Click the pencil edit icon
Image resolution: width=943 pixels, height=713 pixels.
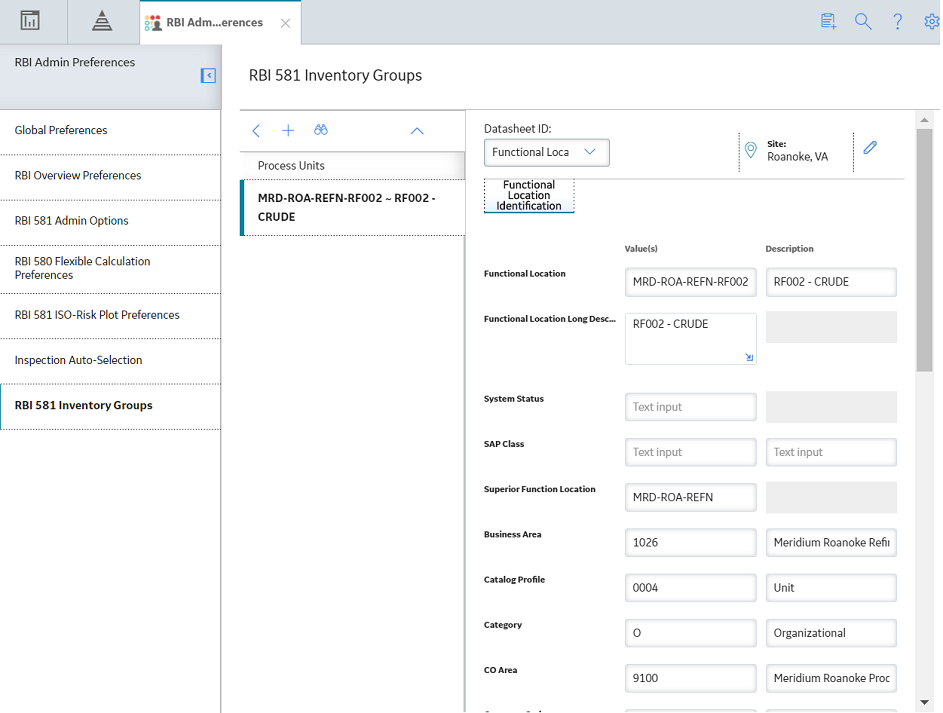pyautogui.click(x=870, y=147)
